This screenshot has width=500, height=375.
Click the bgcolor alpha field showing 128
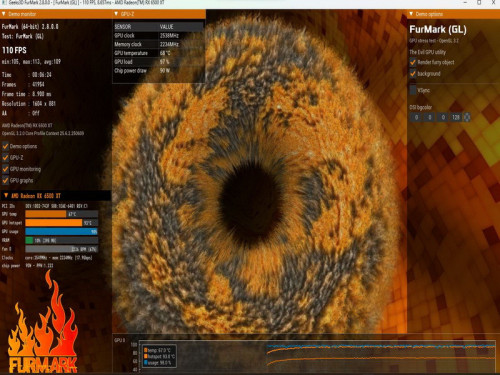click(x=456, y=117)
